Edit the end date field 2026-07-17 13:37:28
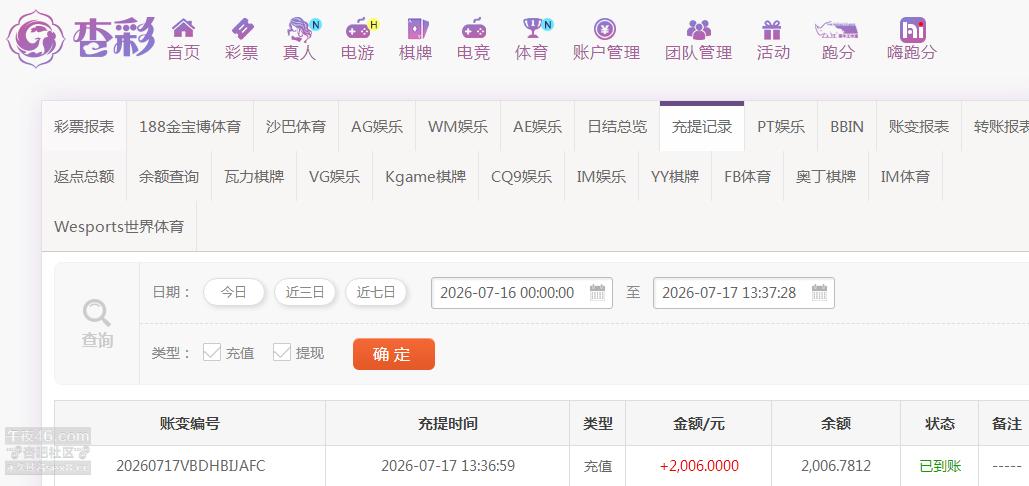This screenshot has height=486, width=1029. click(744, 293)
